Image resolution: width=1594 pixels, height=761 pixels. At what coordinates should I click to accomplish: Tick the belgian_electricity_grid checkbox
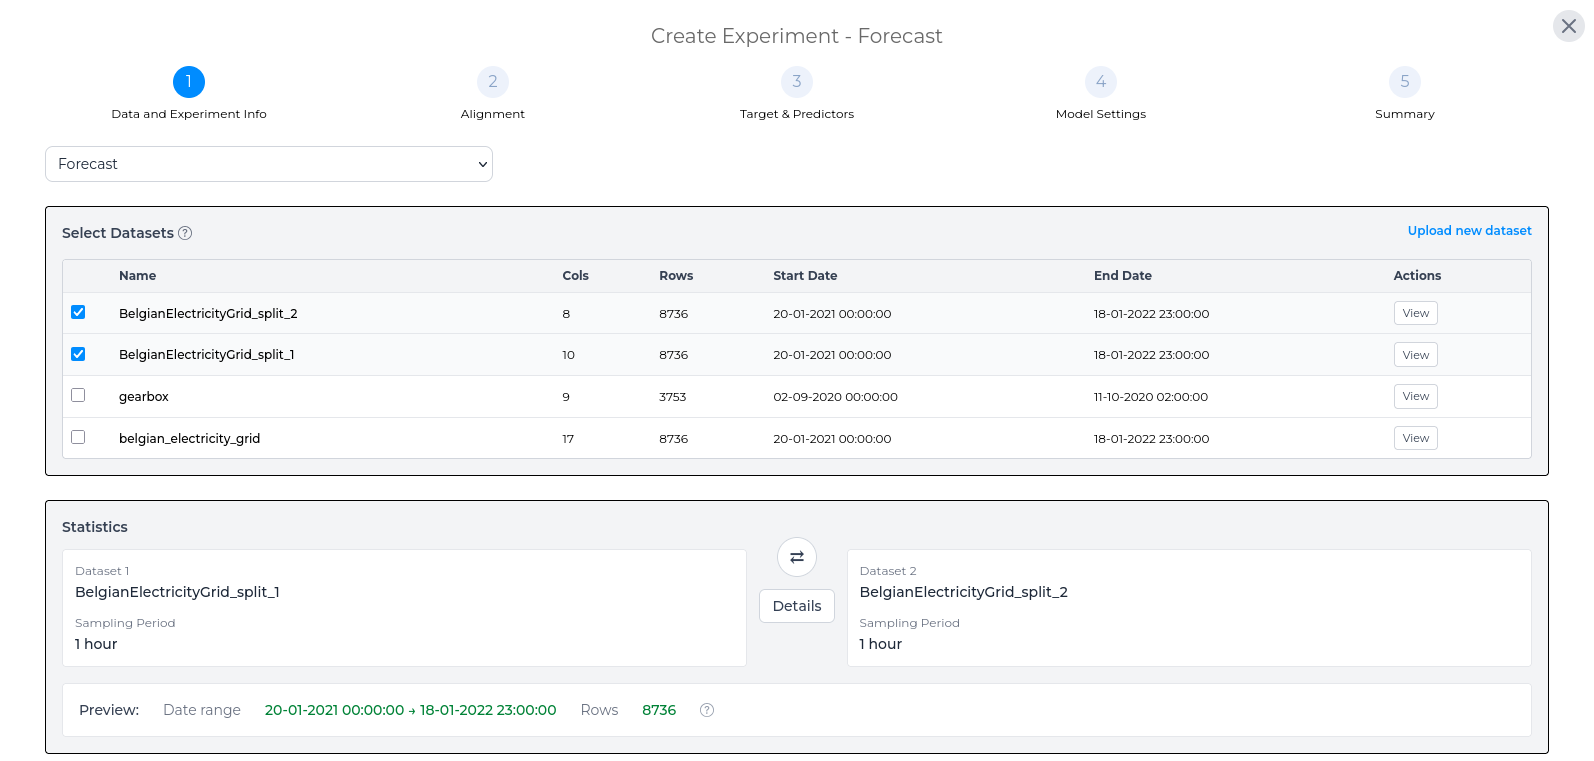78,437
